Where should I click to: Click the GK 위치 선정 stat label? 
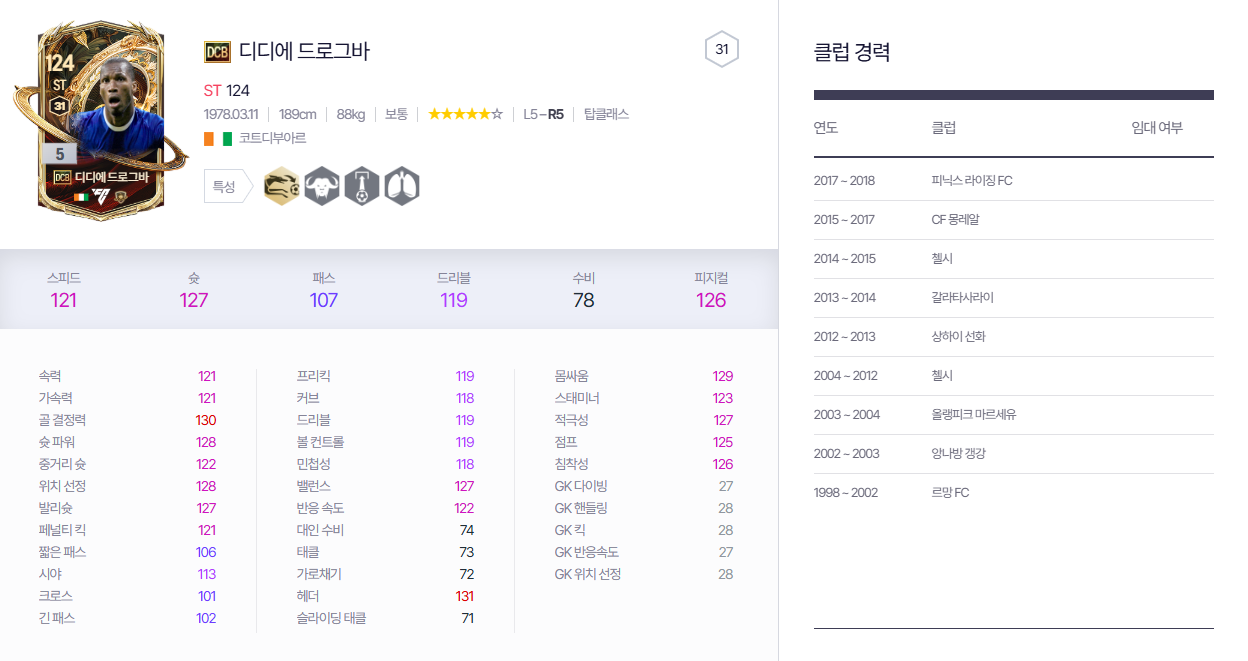pyautogui.click(x=588, y=574)
